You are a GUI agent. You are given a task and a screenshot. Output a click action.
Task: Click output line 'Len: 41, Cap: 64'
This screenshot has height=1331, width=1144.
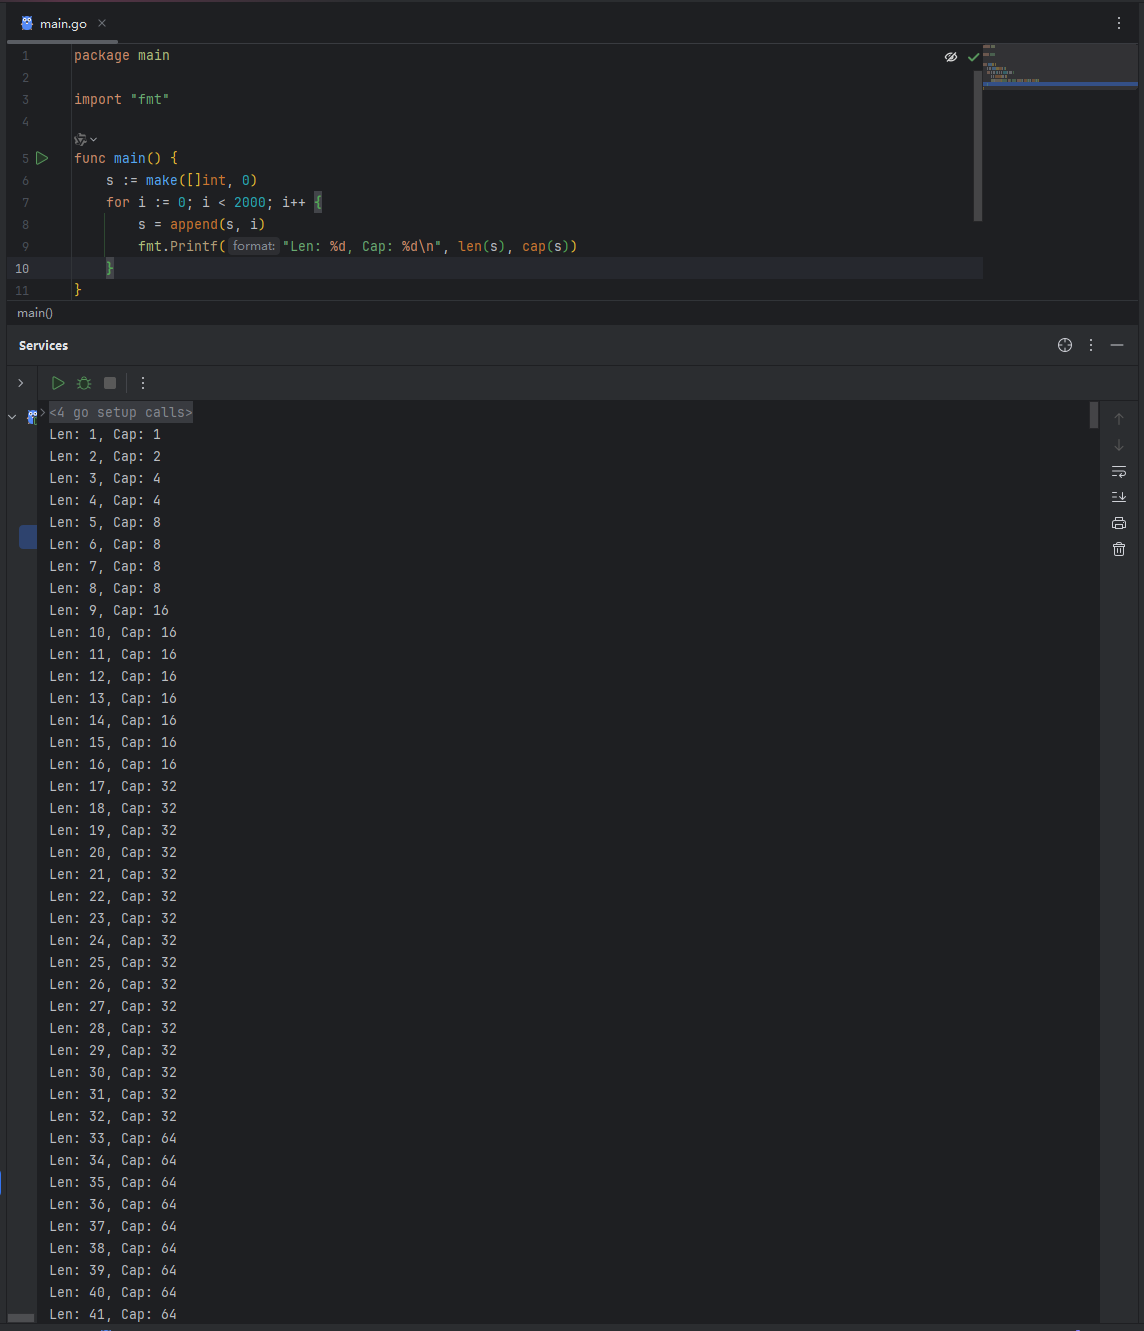click(x=113, y=1314)
